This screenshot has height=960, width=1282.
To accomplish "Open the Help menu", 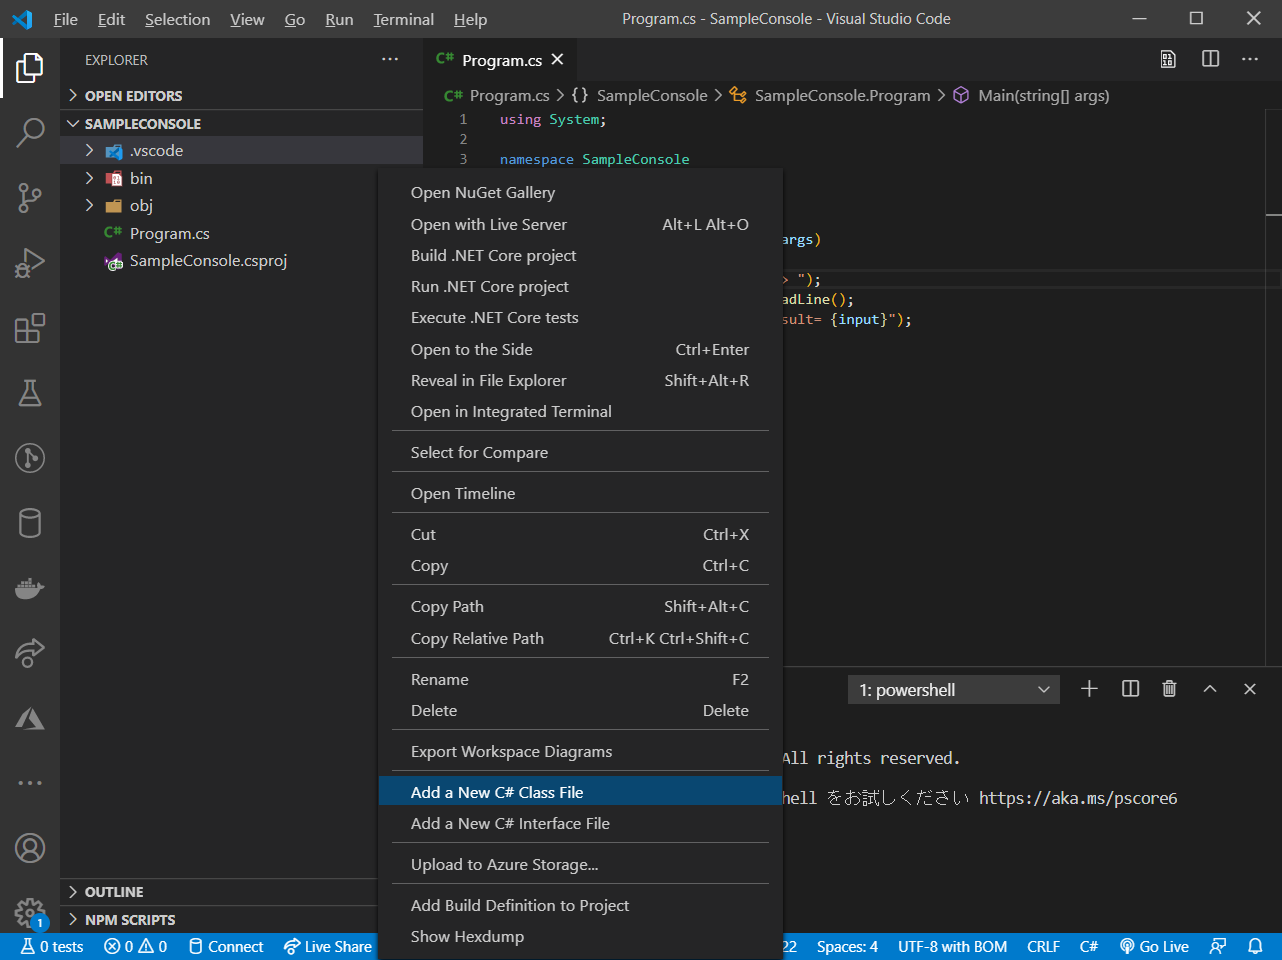I will [470, 19].
